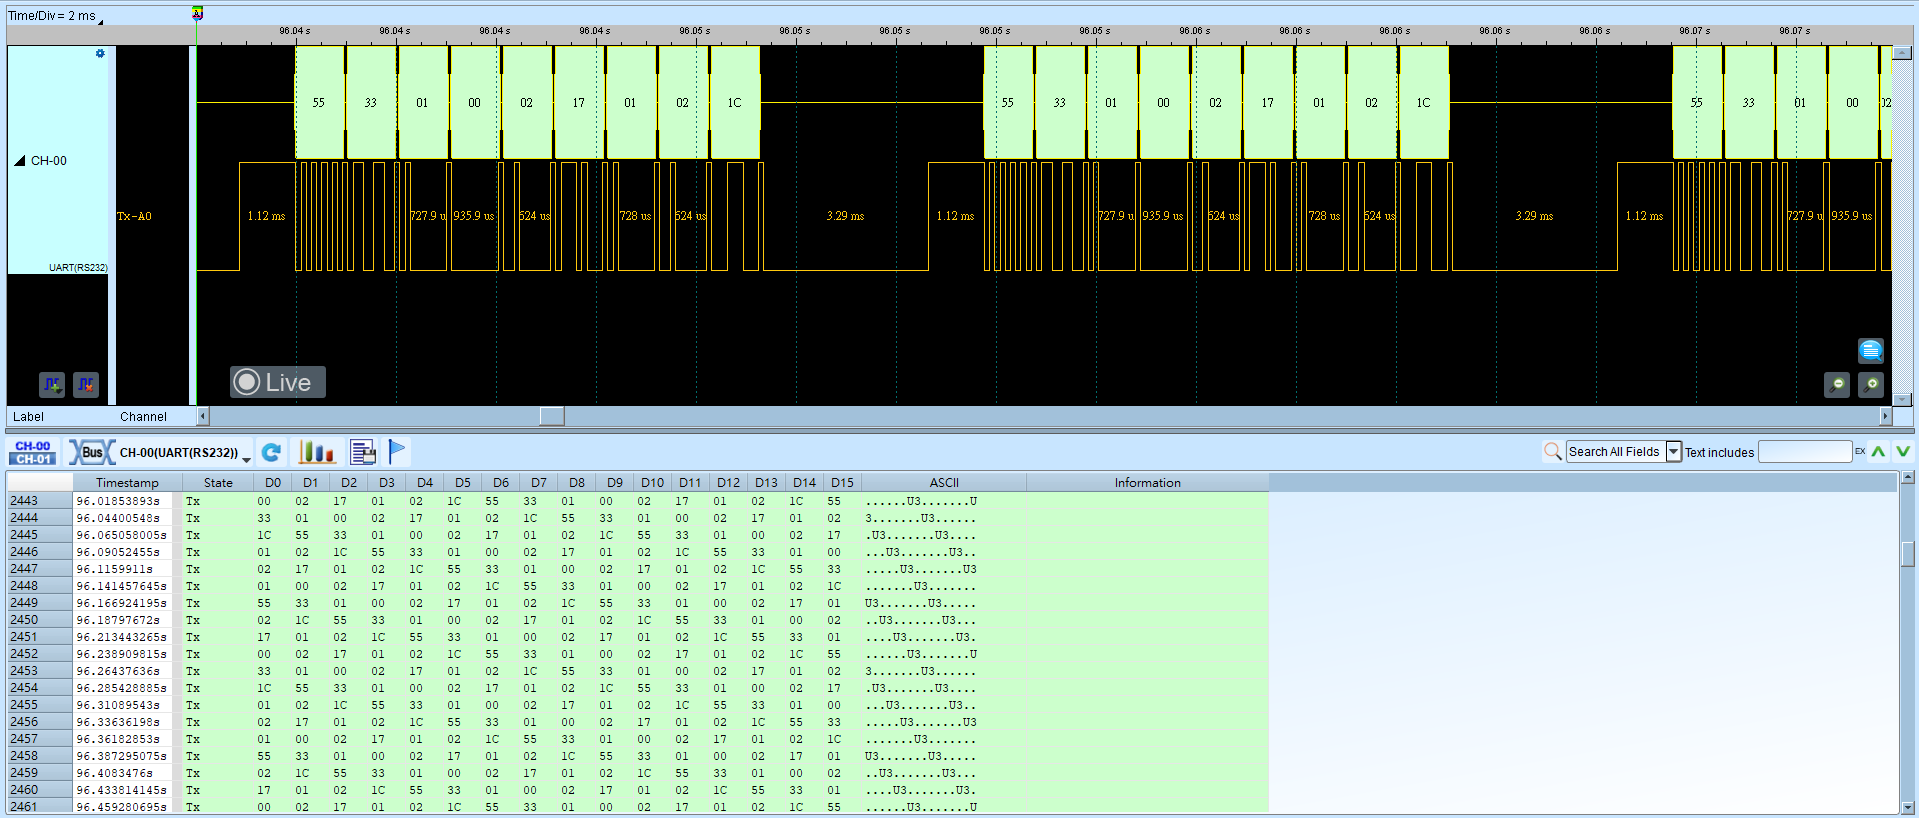Zoom out the waveform view
1919x818 pixels.
click(1837, 384)
